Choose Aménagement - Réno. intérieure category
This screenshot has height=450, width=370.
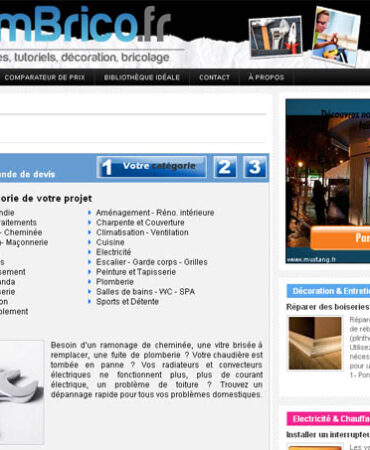155,213
